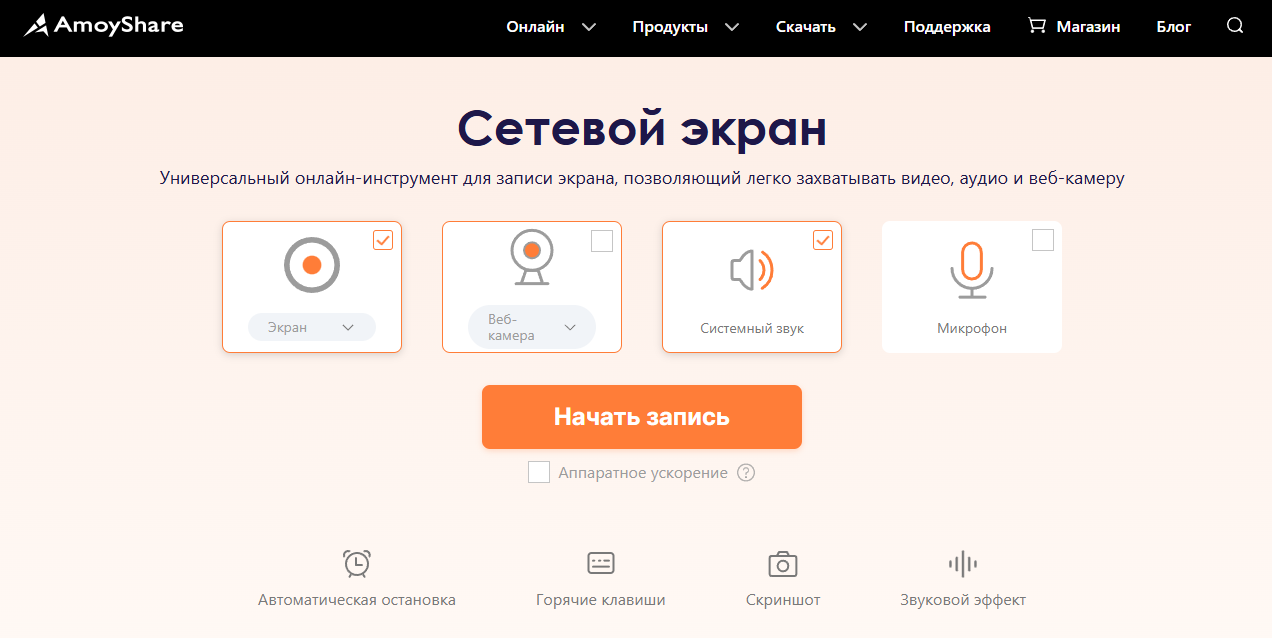This screenshot has height=638, width=1272.
Task: Click the alarm clock auto-stop icon
Action: (357, 563)
